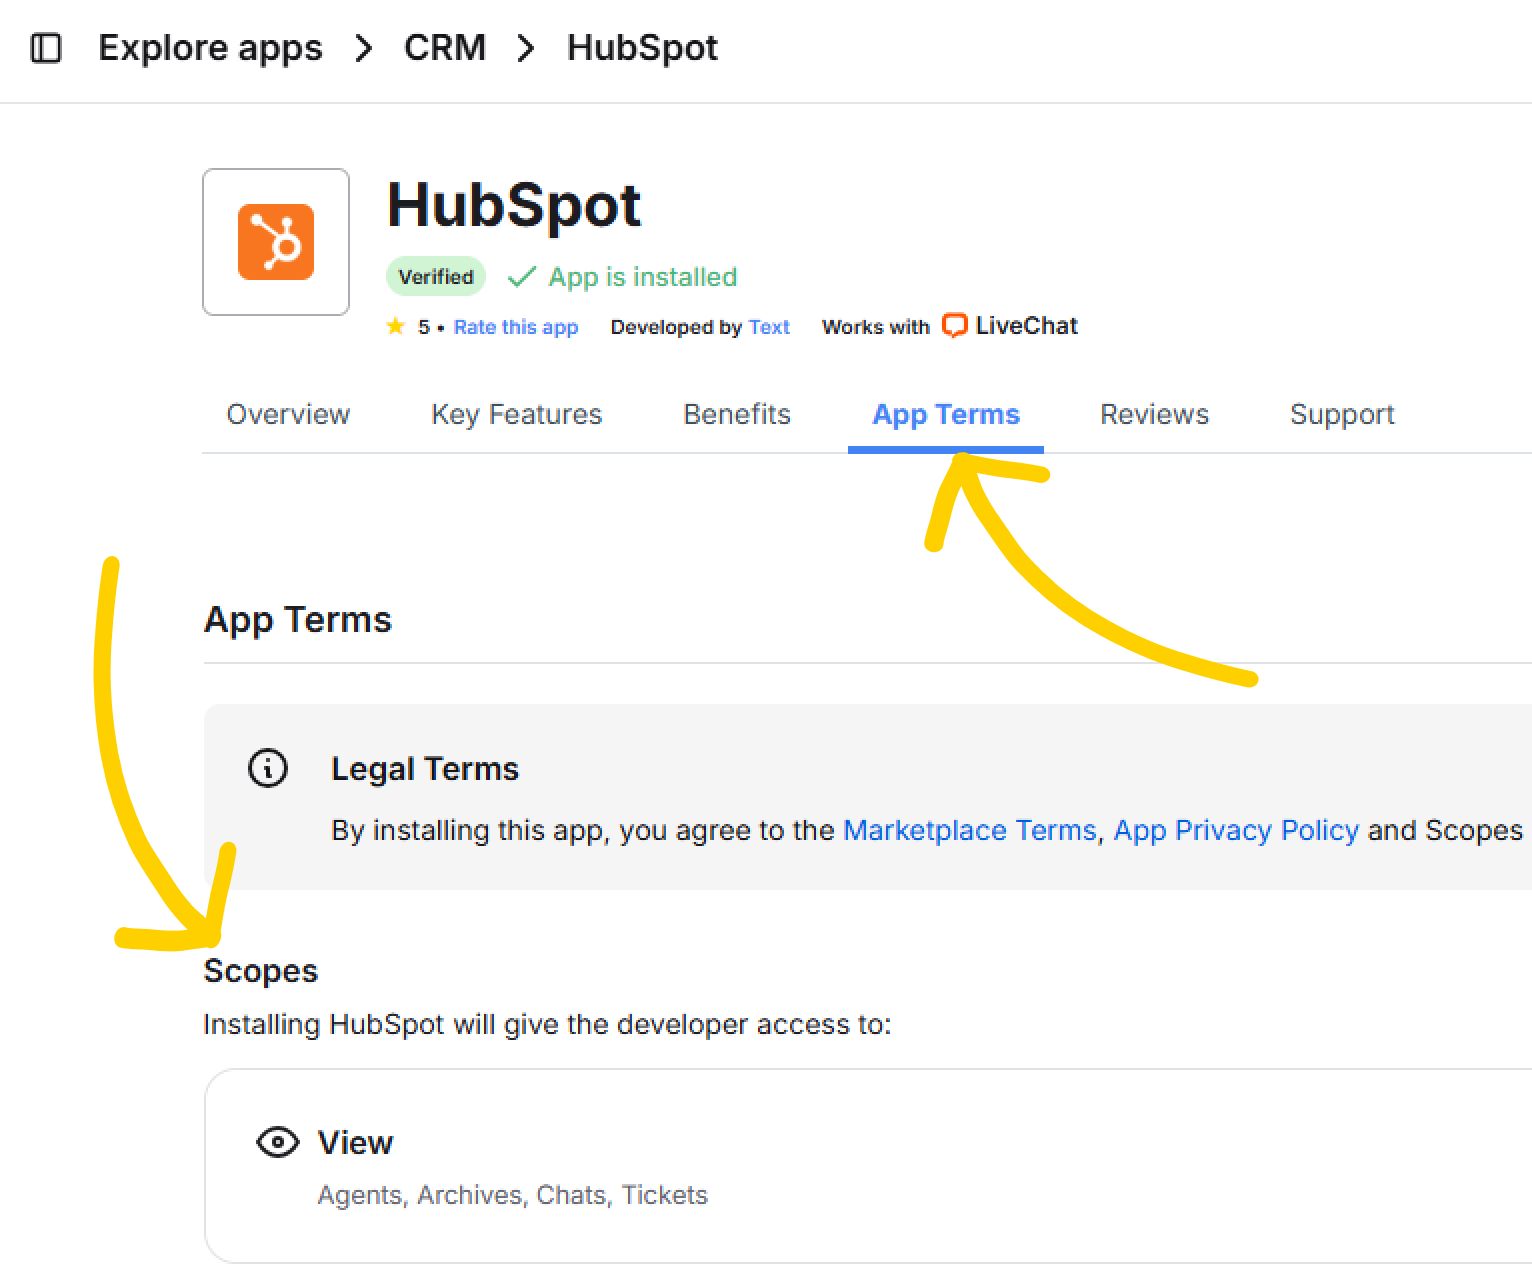Click the Scopes heading

tap(261, 971)
